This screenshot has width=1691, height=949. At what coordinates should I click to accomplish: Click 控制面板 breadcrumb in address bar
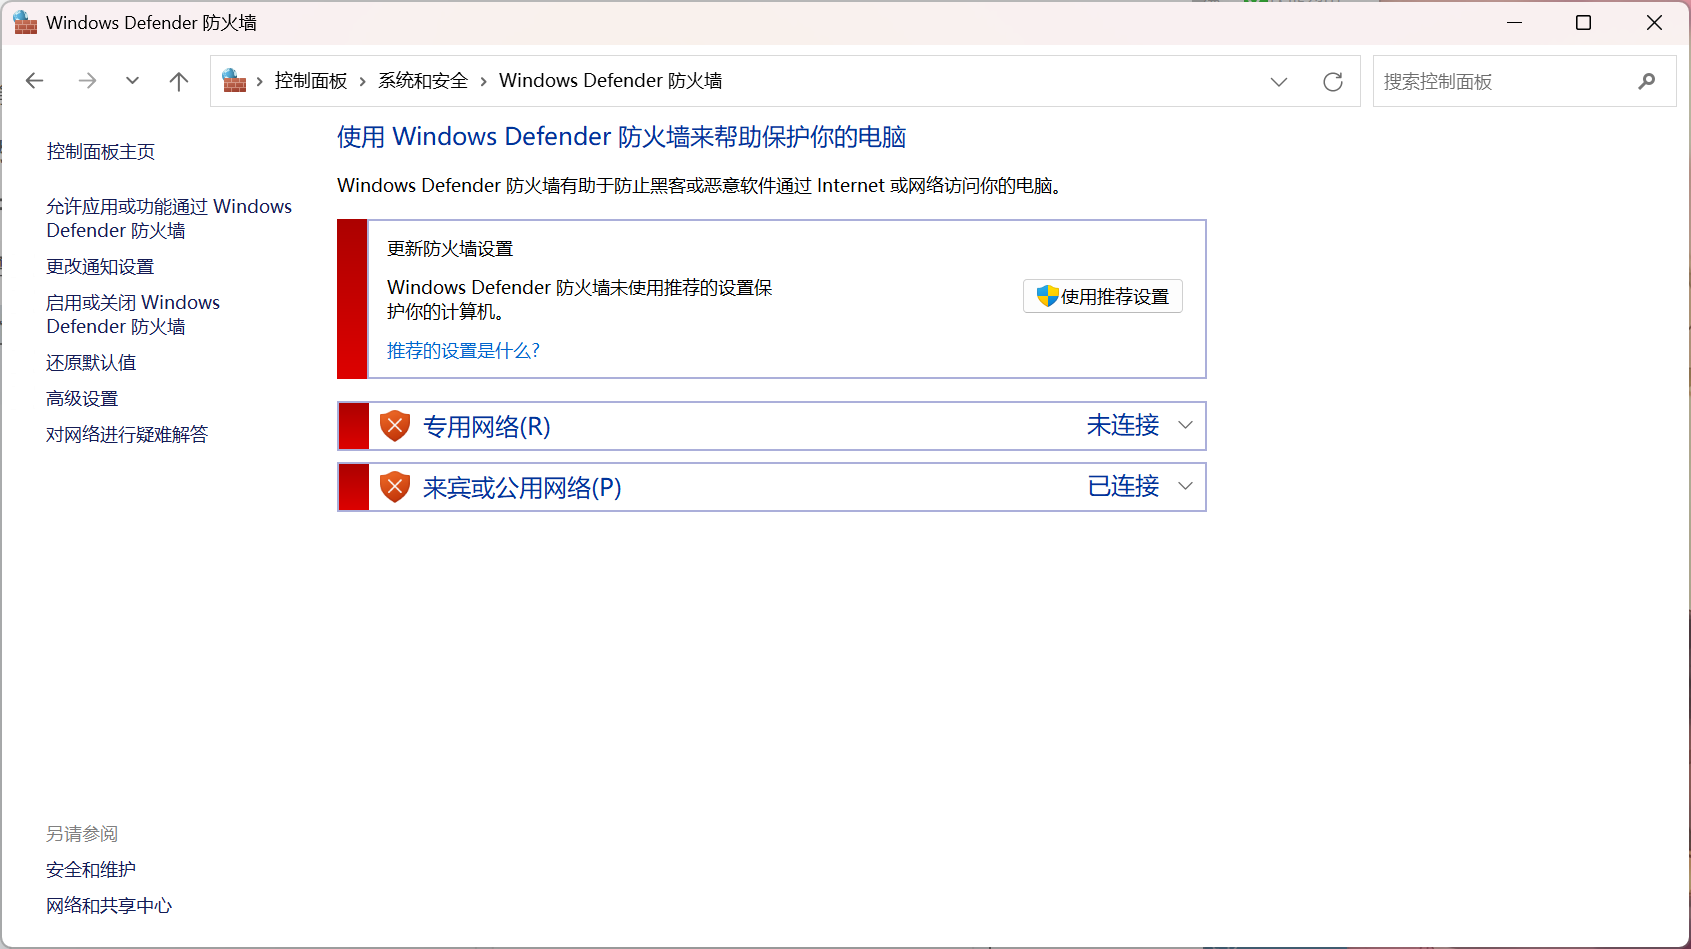pos(311,81)
